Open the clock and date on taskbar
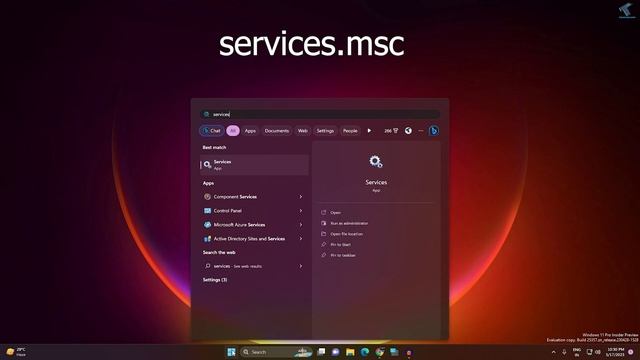 [616, 352]
